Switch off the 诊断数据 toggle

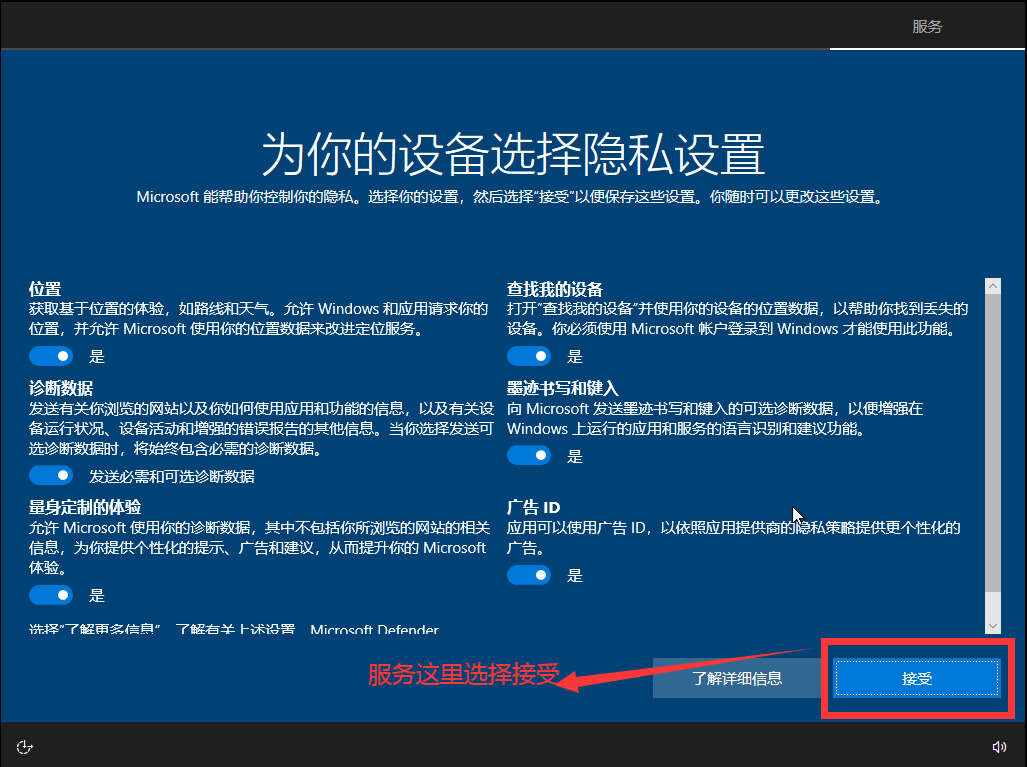[x=51, y=476]
